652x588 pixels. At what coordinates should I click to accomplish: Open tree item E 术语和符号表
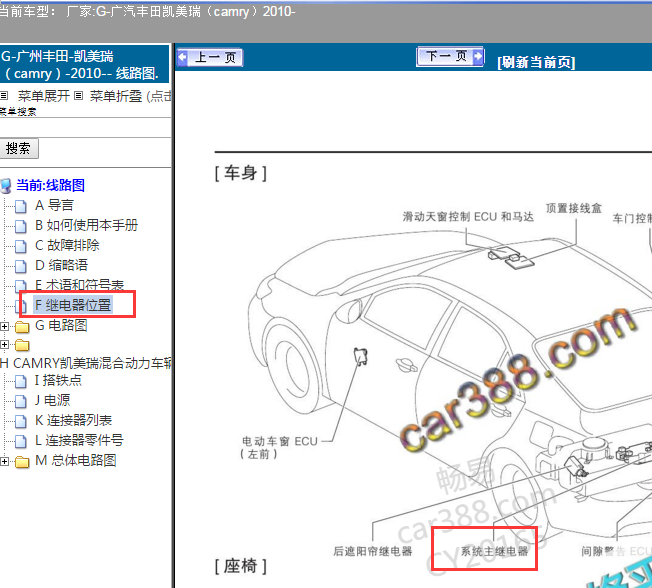coord(79,285)
